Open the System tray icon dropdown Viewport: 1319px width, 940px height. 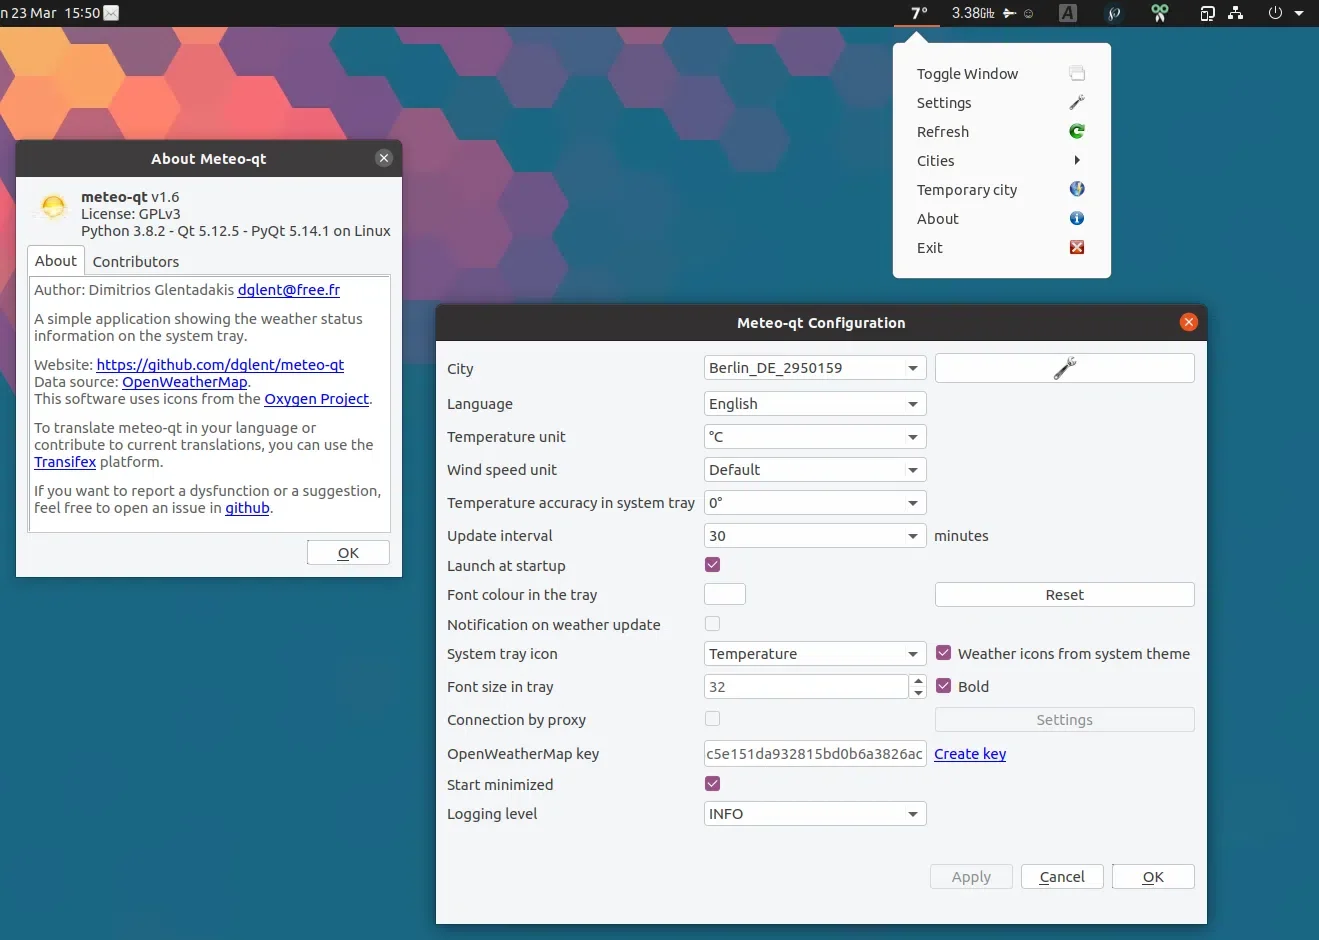point(815,654)
